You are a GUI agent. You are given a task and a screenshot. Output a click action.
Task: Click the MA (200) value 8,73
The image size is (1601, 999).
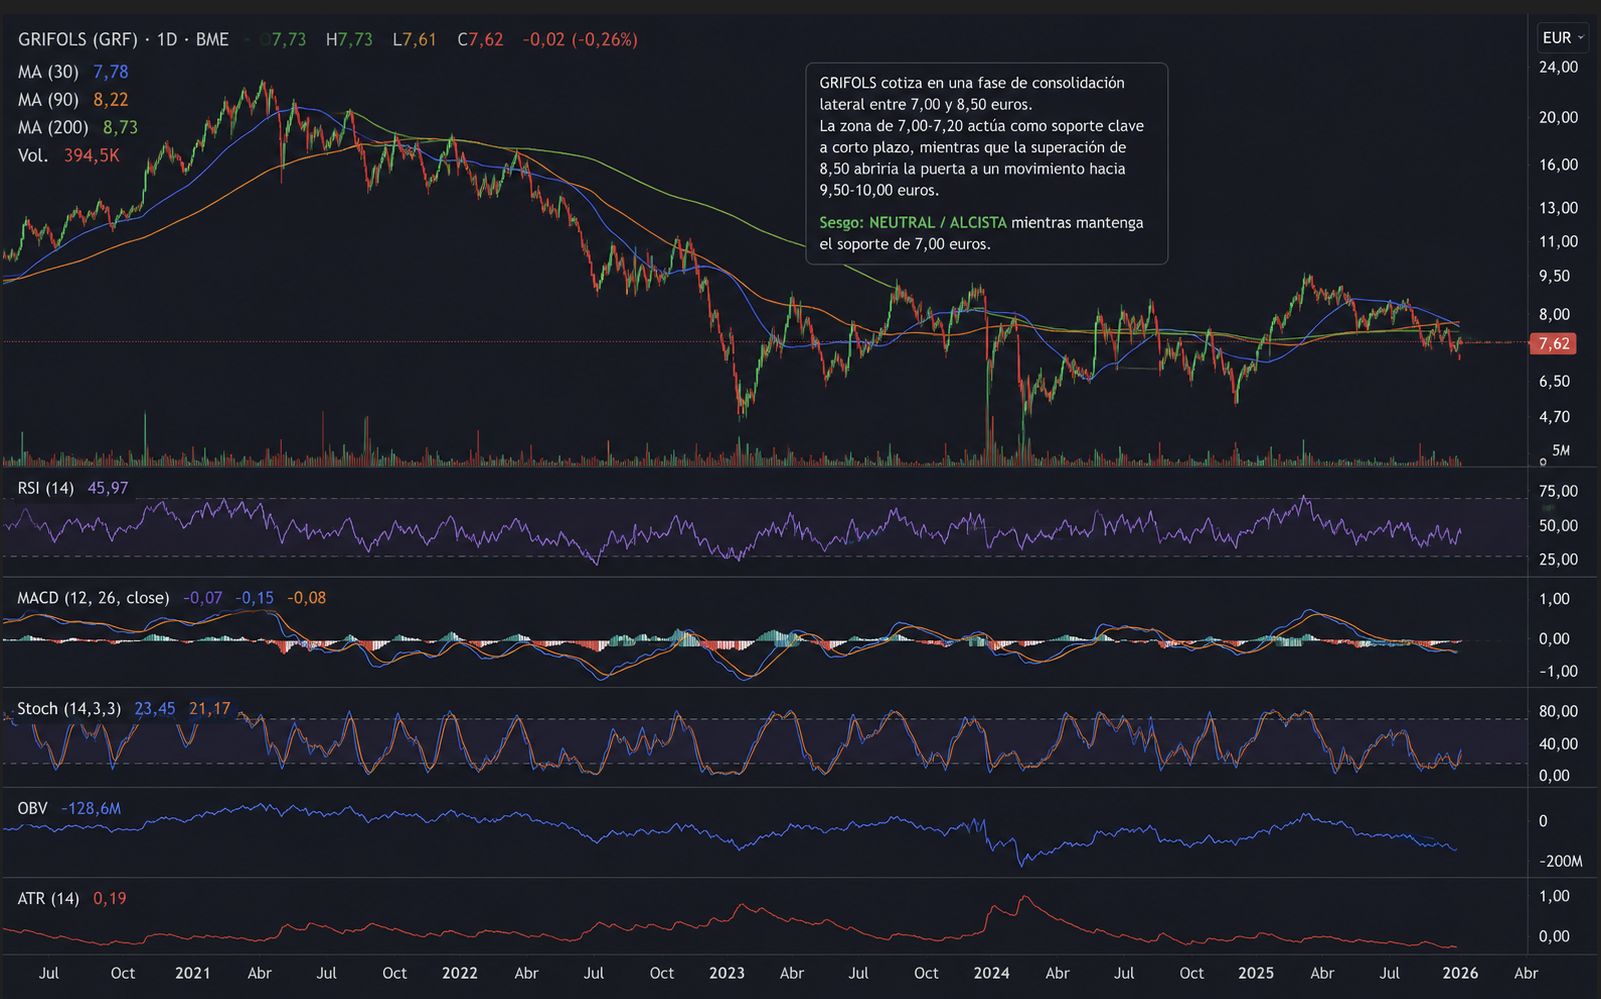point(121,128)
